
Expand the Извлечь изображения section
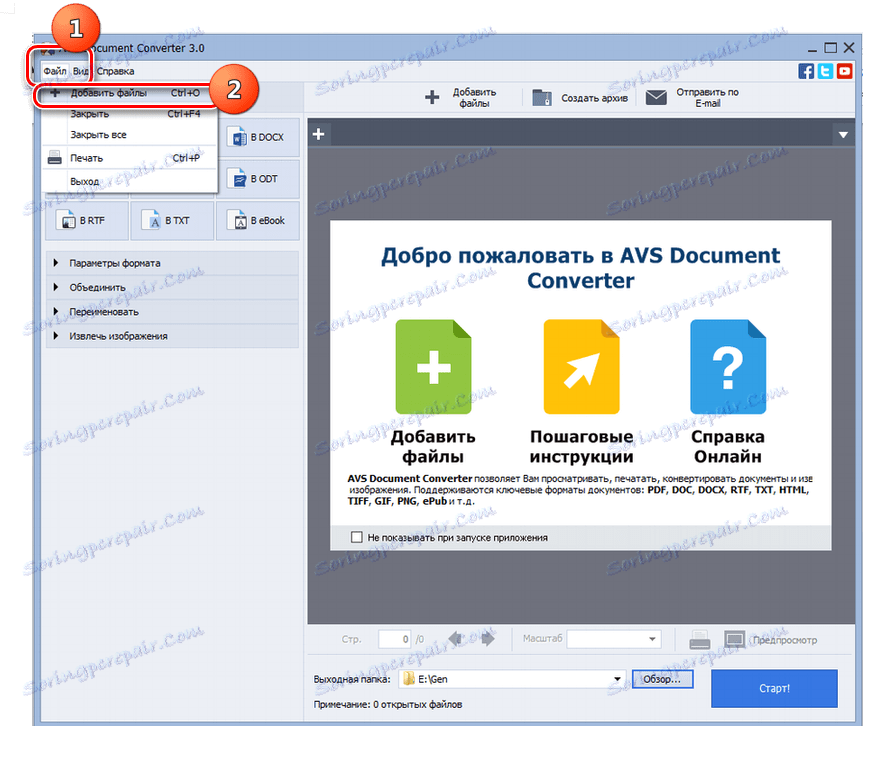(x=172, y=336)
